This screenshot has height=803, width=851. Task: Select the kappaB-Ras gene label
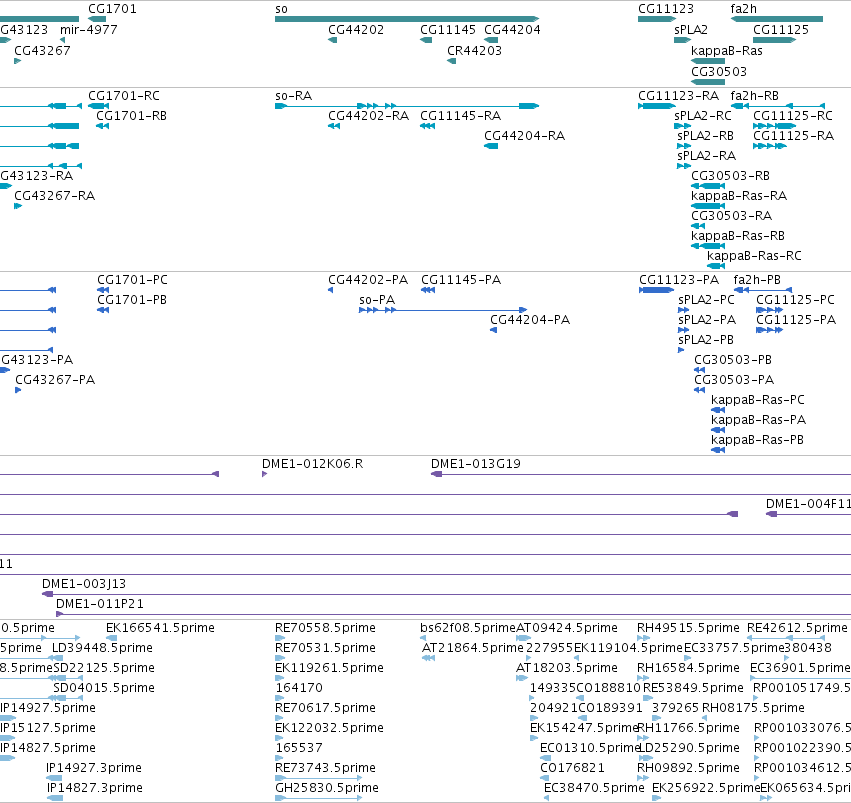coord(727,51)
